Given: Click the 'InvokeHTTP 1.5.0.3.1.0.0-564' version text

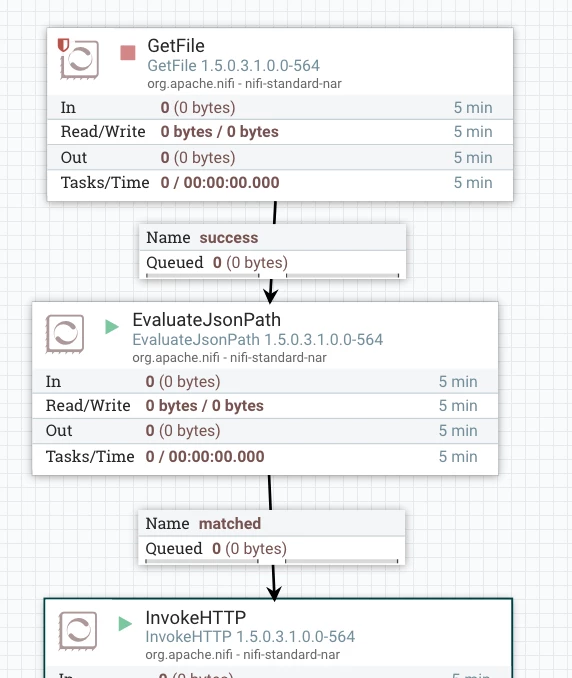Looking at the screenshot, I should (x=250, y=636).
